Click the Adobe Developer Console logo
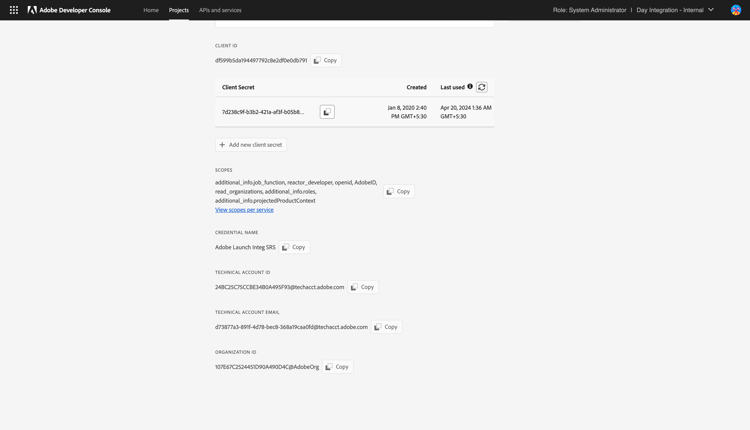 click(69, 10)
